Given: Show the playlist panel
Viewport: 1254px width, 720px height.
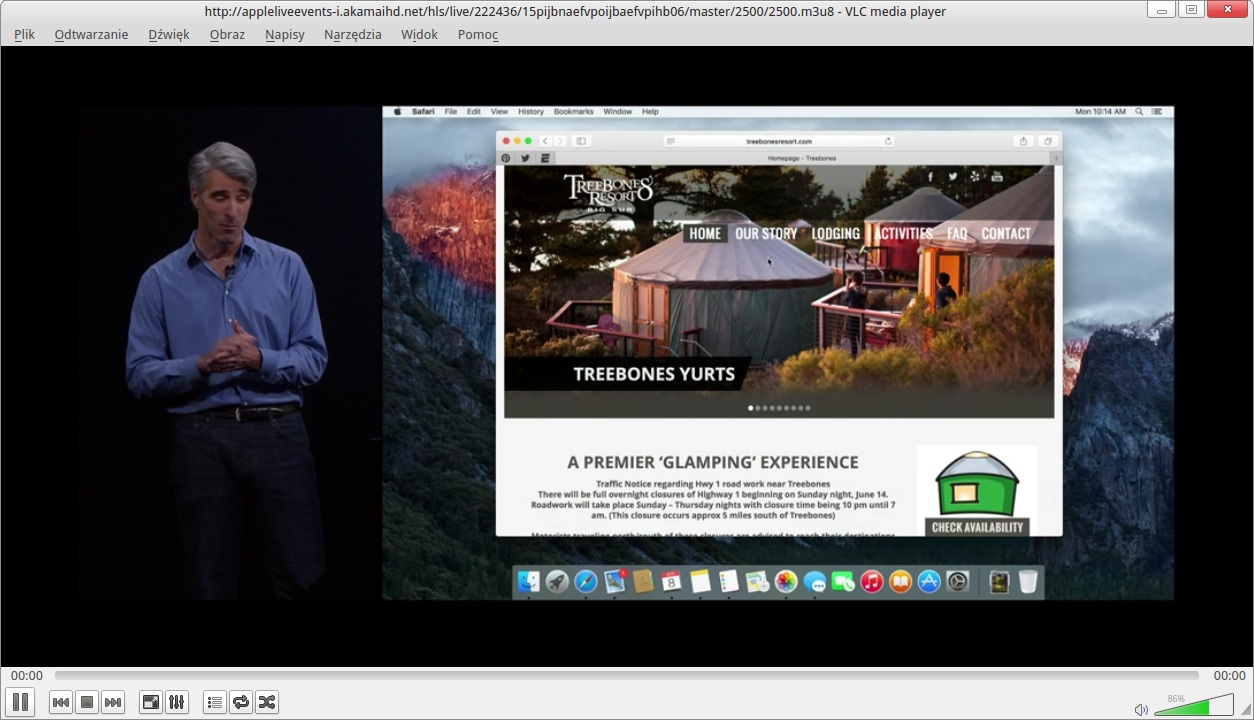Looking at the screenshot, I should [x=215, y=702].
